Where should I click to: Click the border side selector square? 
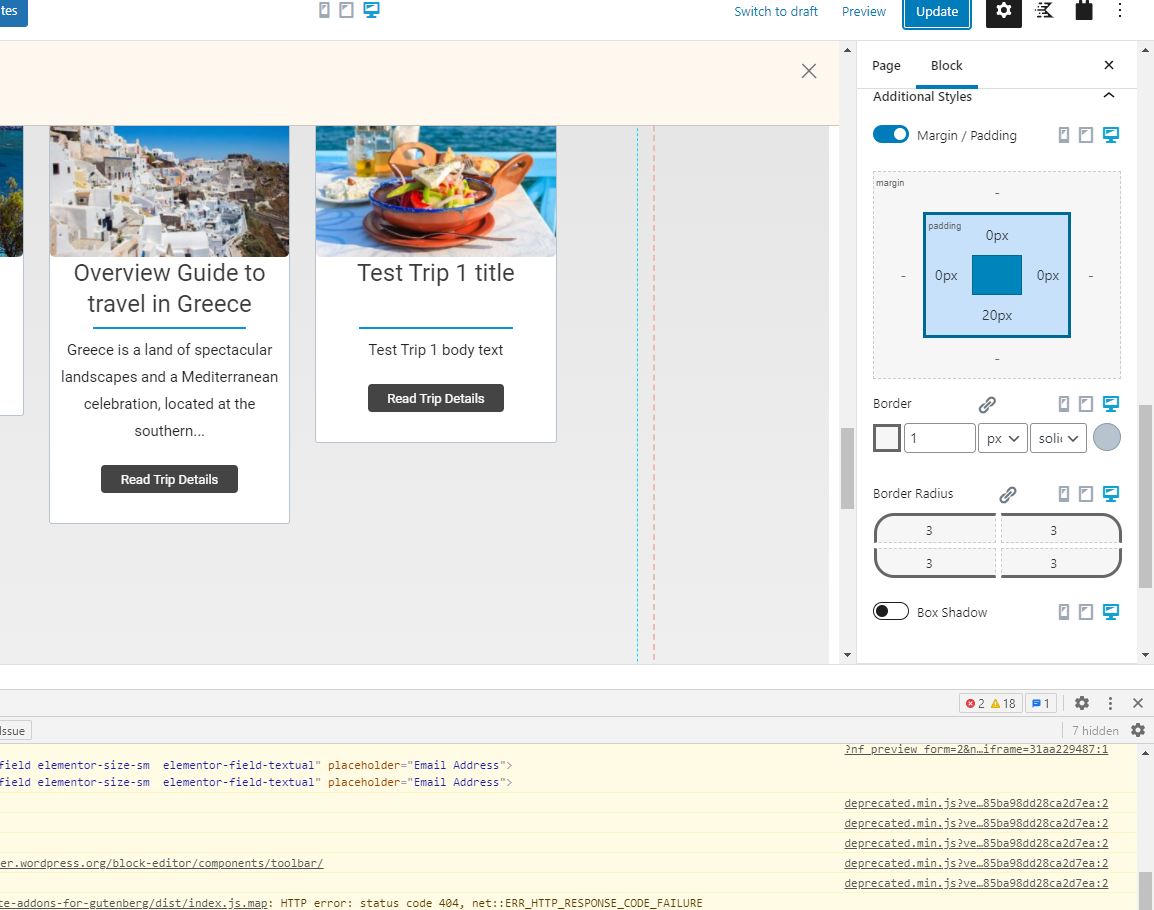(887, 438)
